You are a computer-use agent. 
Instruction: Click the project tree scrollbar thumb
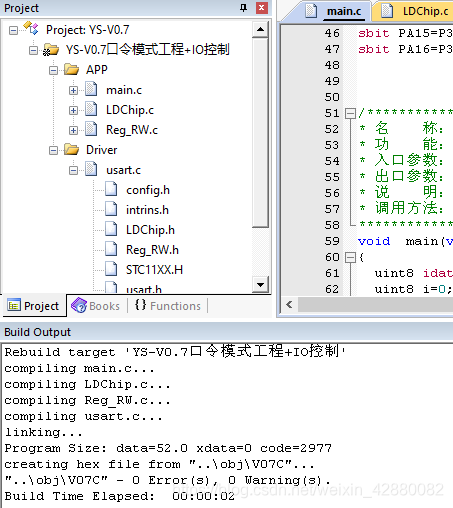[260, 133]
